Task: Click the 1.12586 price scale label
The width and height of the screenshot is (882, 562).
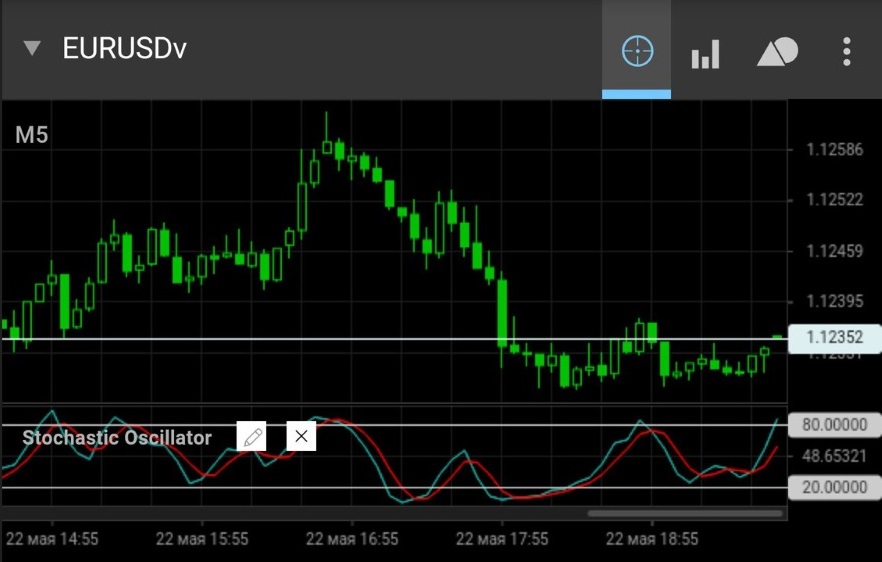Action: coord(835,150)
